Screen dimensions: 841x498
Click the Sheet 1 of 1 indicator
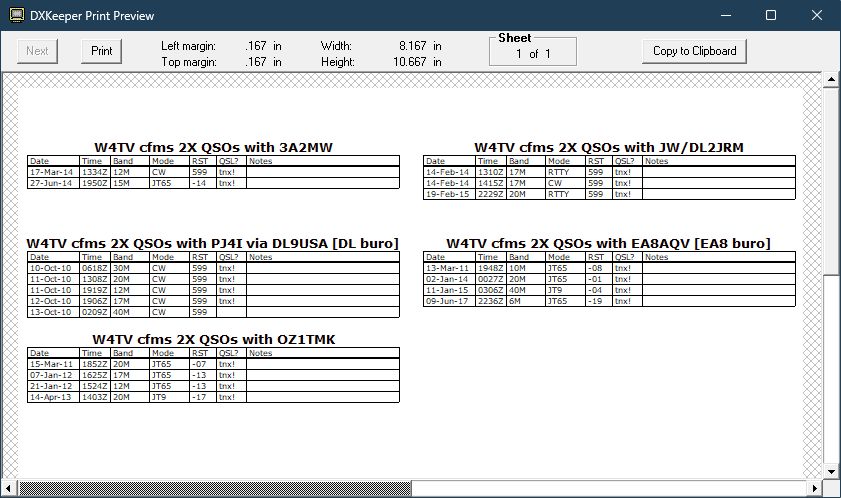(533, 54)
